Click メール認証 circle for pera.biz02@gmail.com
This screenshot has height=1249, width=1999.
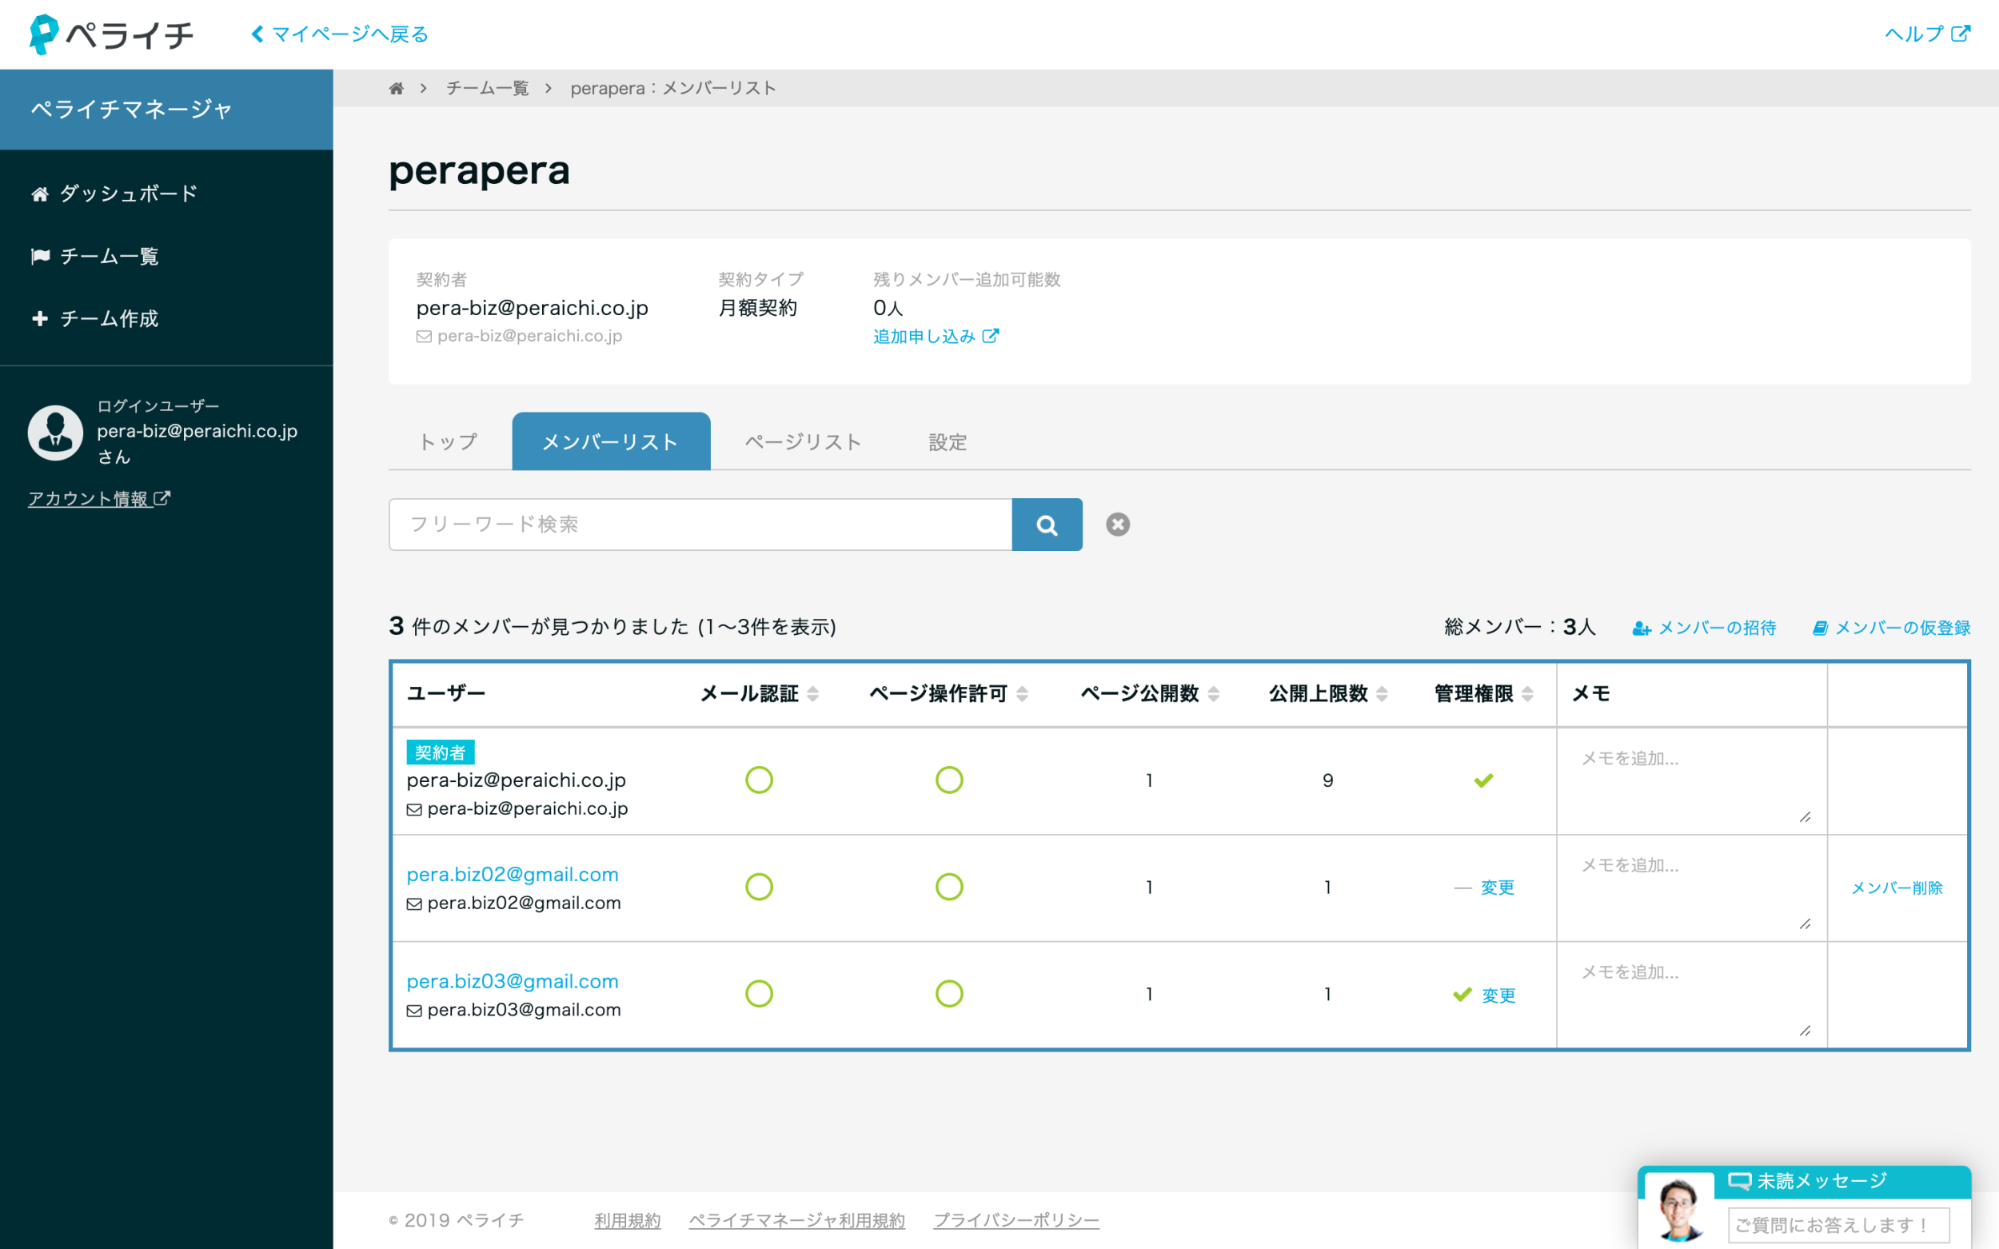point(759,887)
